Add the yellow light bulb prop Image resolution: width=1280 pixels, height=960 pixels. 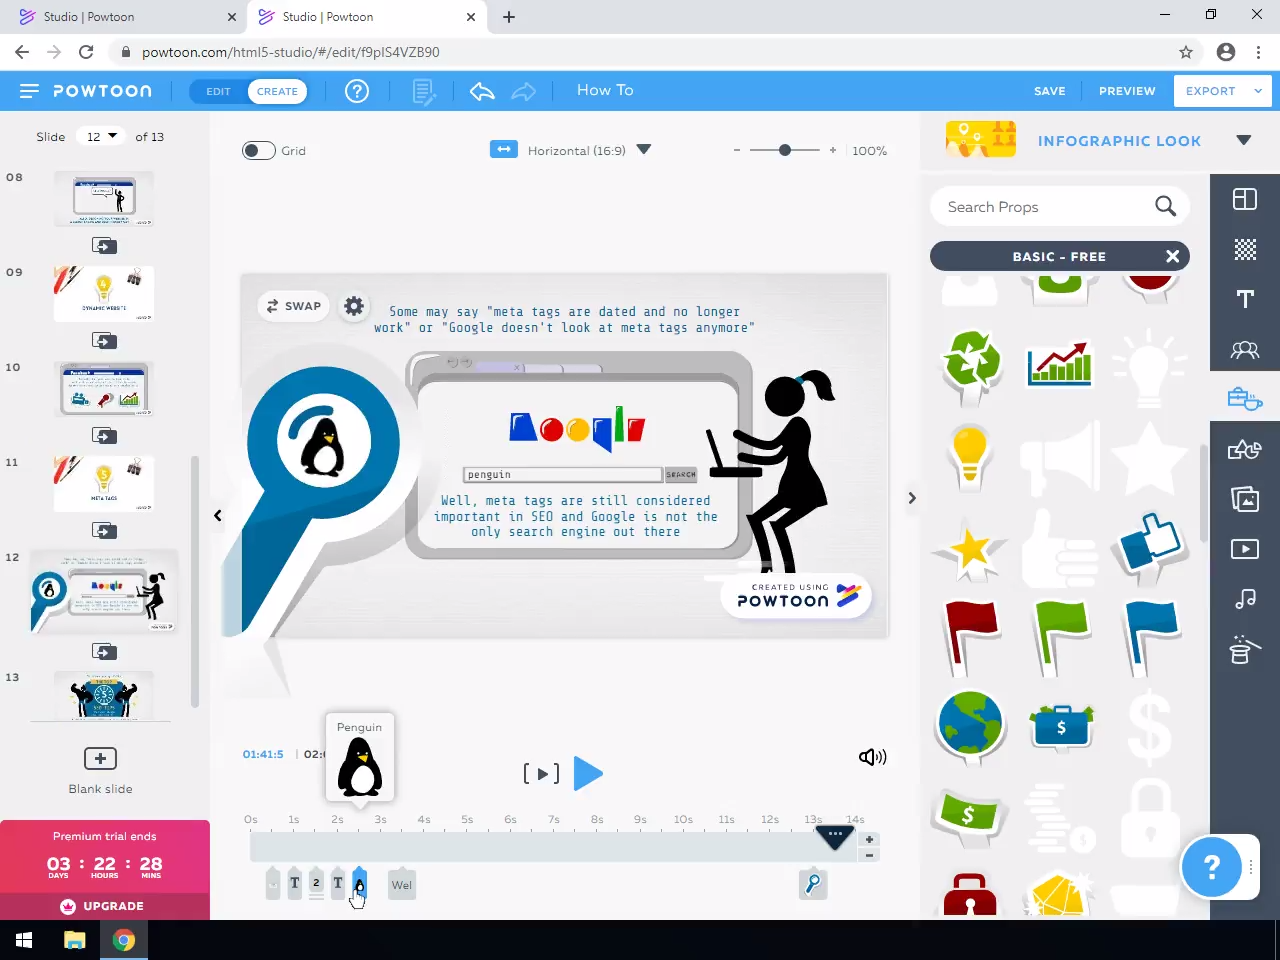(x=969, y=457)
